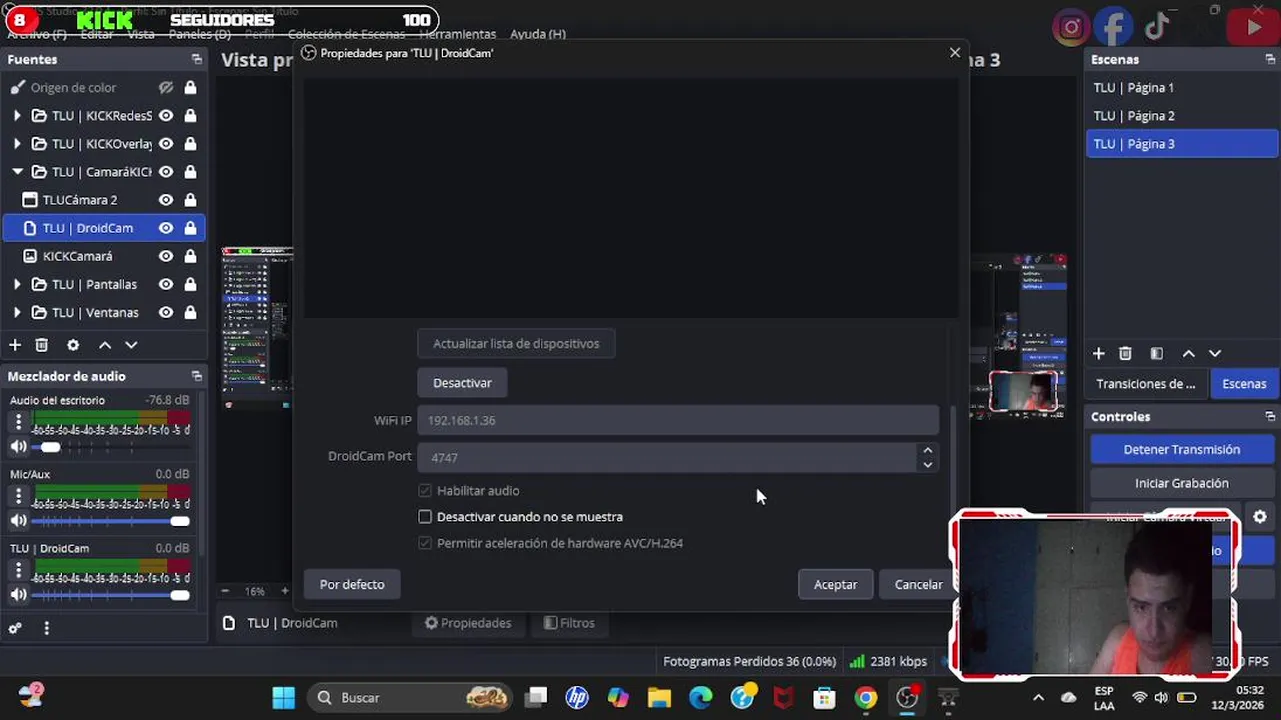Expand the TLU | Ventanas group
This screenshot has height=720, width=1281.
point(17,312)
